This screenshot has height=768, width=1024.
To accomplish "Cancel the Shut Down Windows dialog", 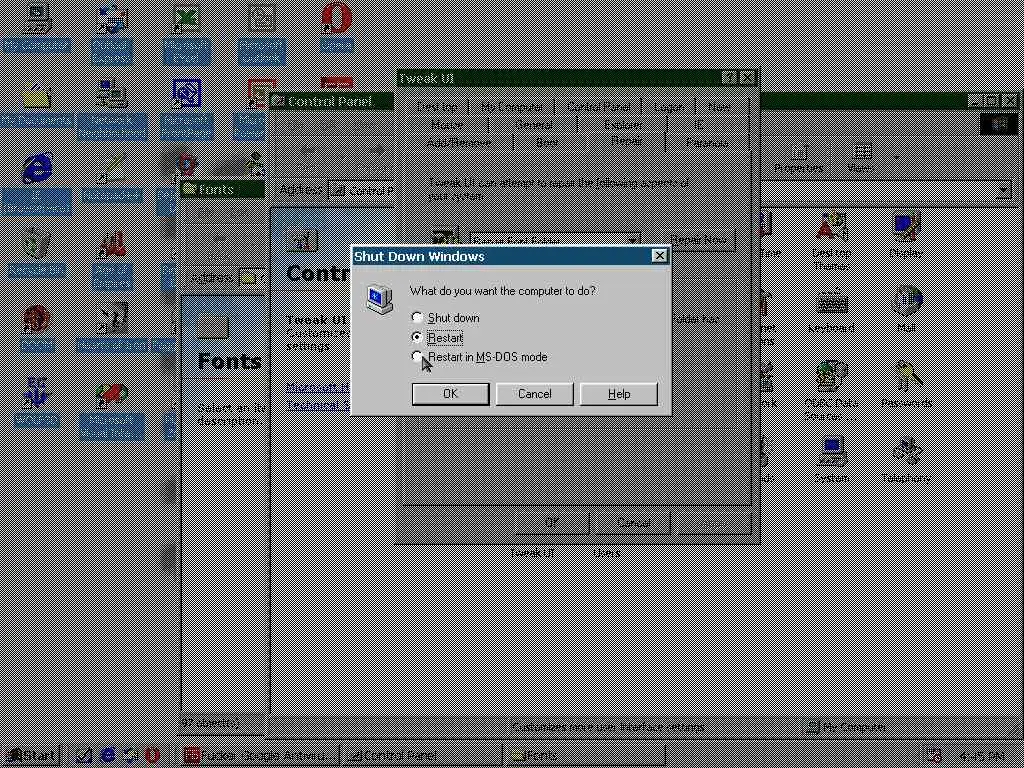I will point(534,394).
